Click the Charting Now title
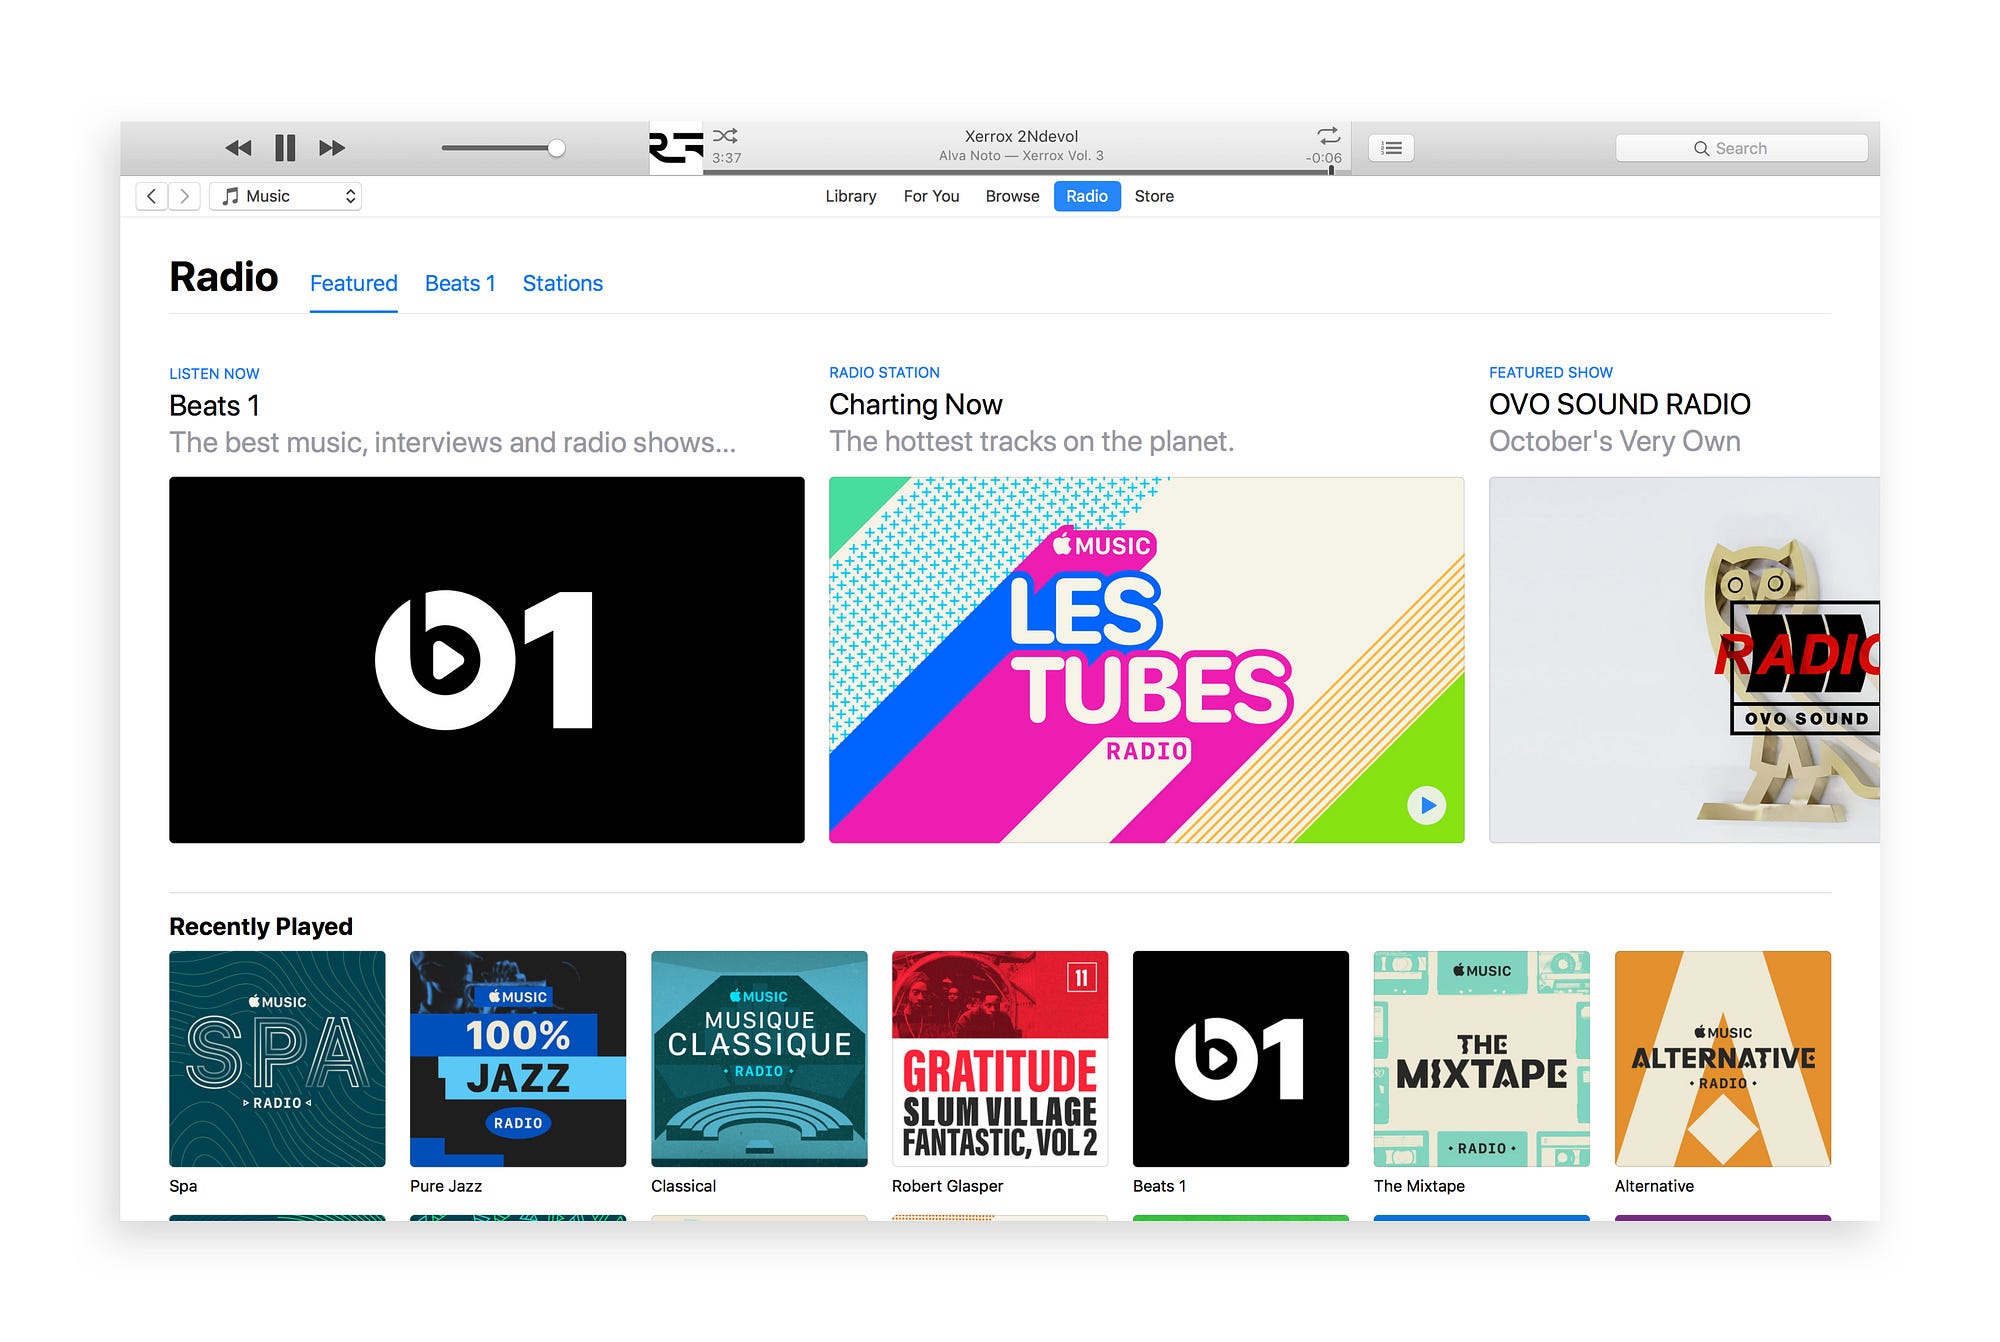 coord(915,405)
